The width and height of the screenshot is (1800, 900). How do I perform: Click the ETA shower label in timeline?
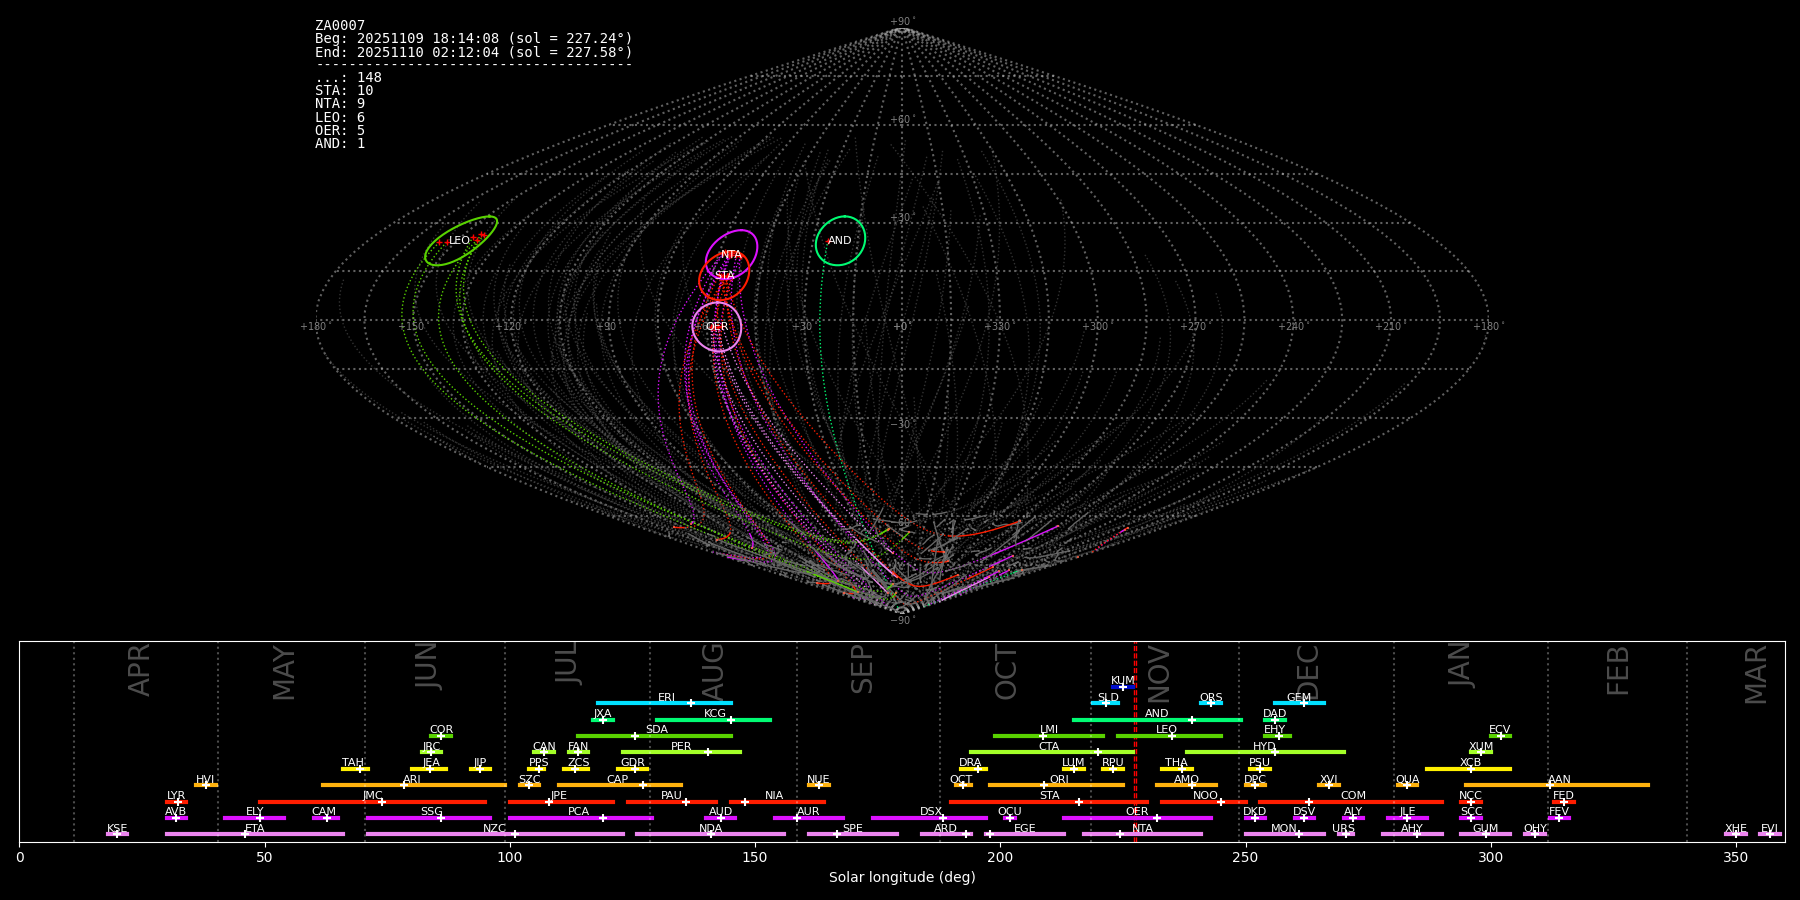(255, 829)
